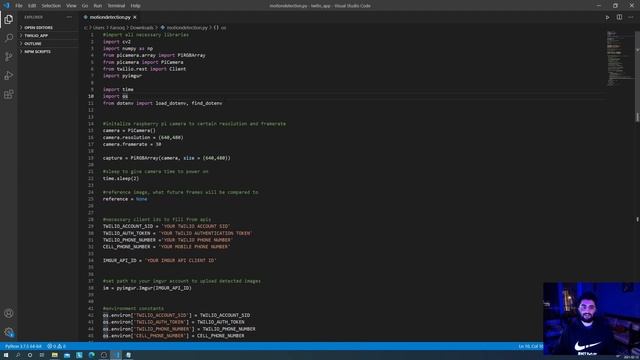Open the Run and Debug view
This screenshot has width=640, height=360.
pyautogui.click(x=9, y=76)
